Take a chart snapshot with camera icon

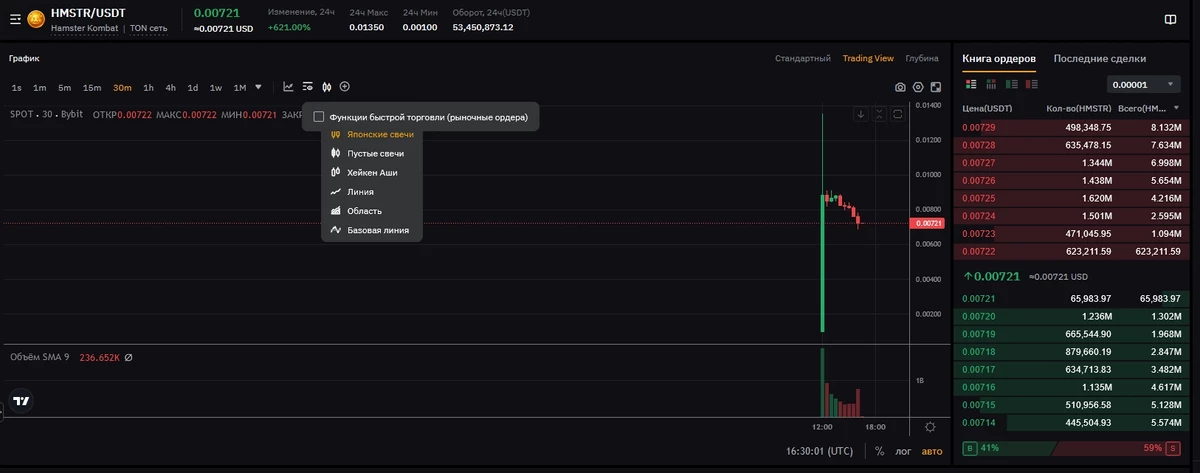click(900, 88)
